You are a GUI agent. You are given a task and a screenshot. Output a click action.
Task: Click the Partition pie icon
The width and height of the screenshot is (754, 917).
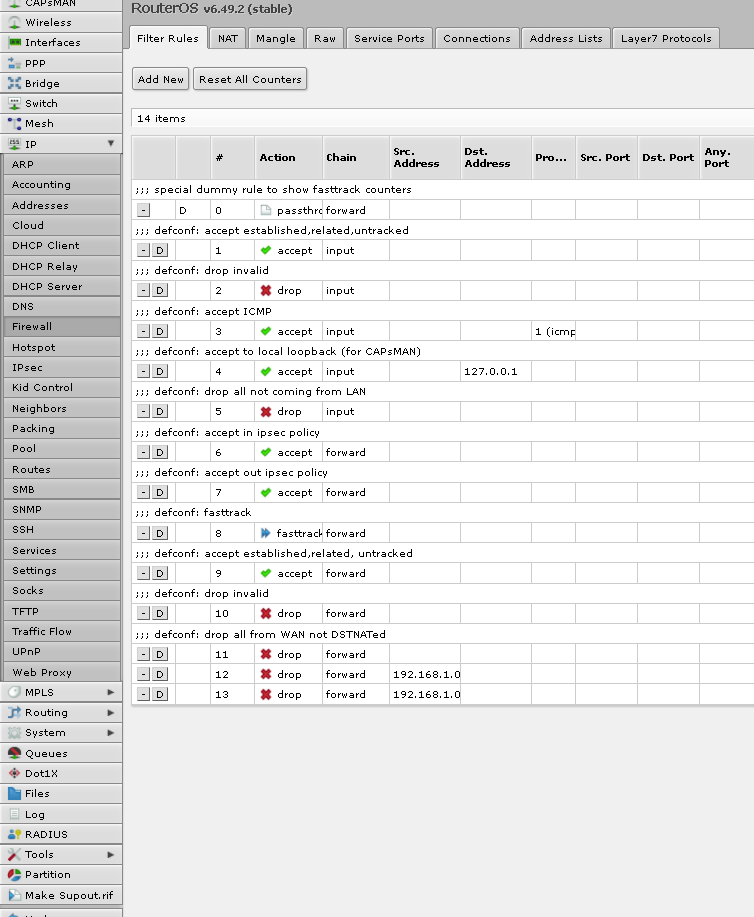coord(14,875)
